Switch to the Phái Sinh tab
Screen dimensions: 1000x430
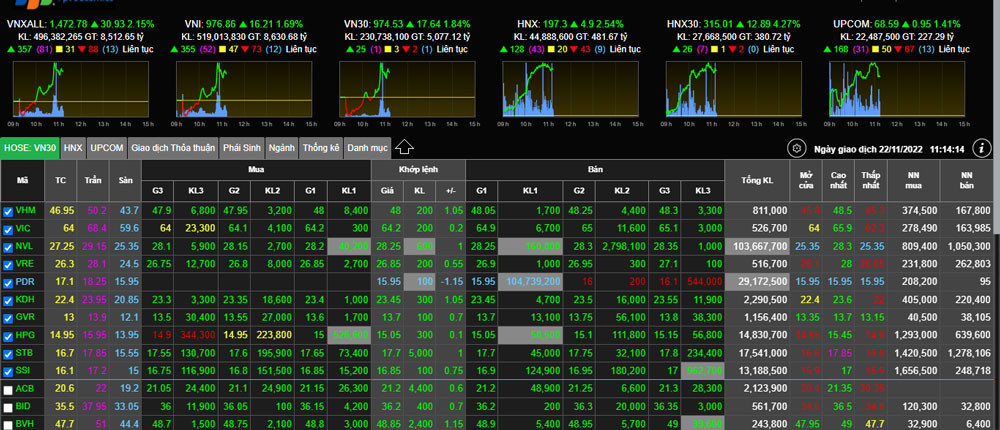pyautogui.click(x=242, y=148)
